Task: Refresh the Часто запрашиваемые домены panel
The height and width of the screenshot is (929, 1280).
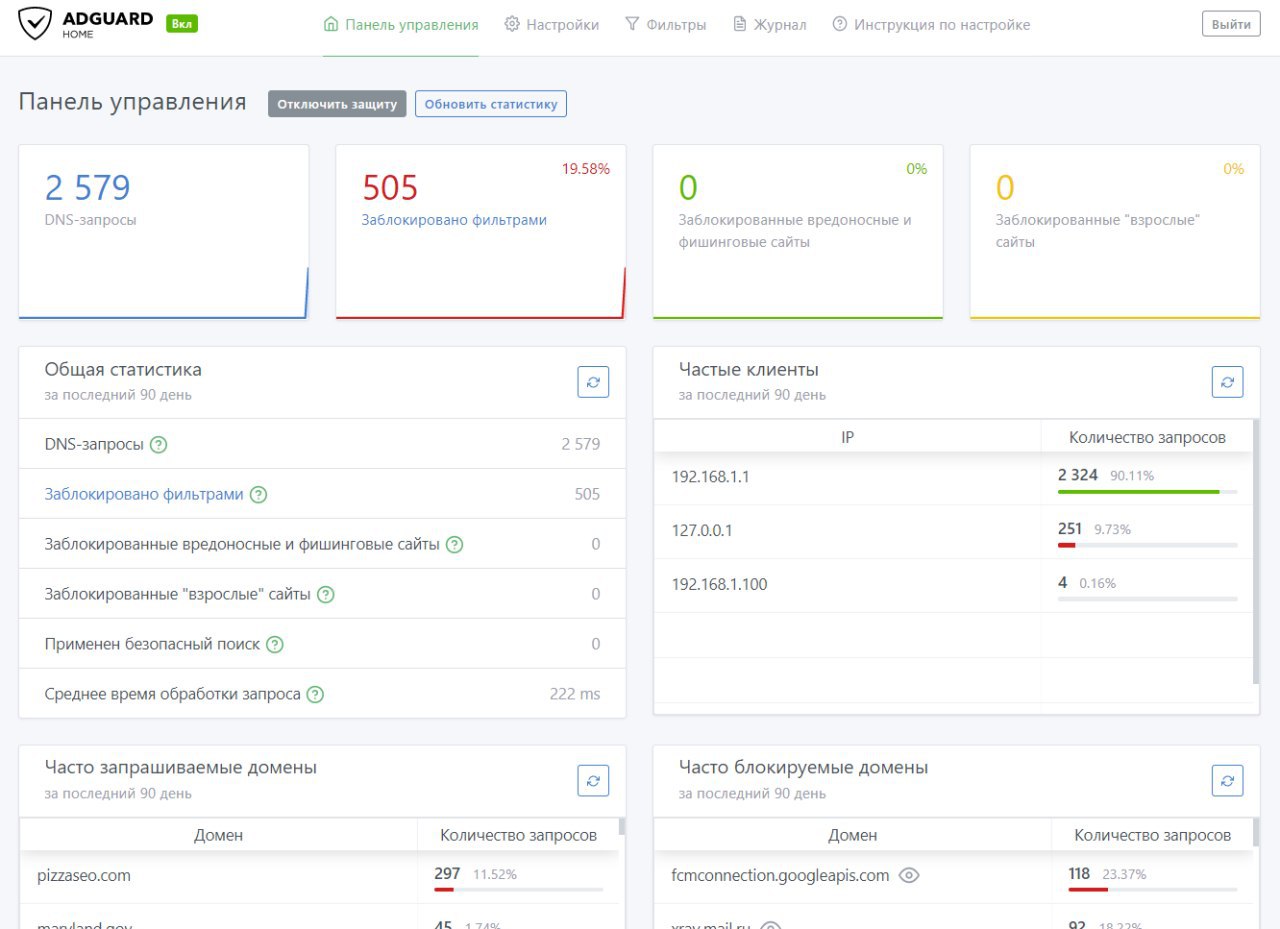Action: (593, 781)
